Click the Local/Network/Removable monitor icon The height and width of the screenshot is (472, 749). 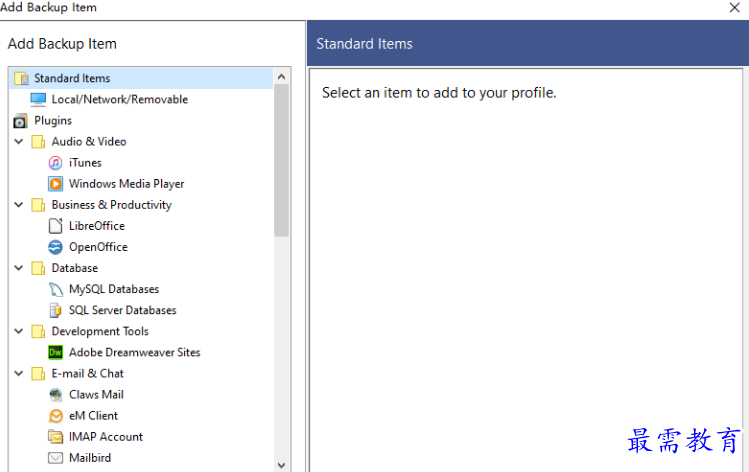tap(38, 99)
